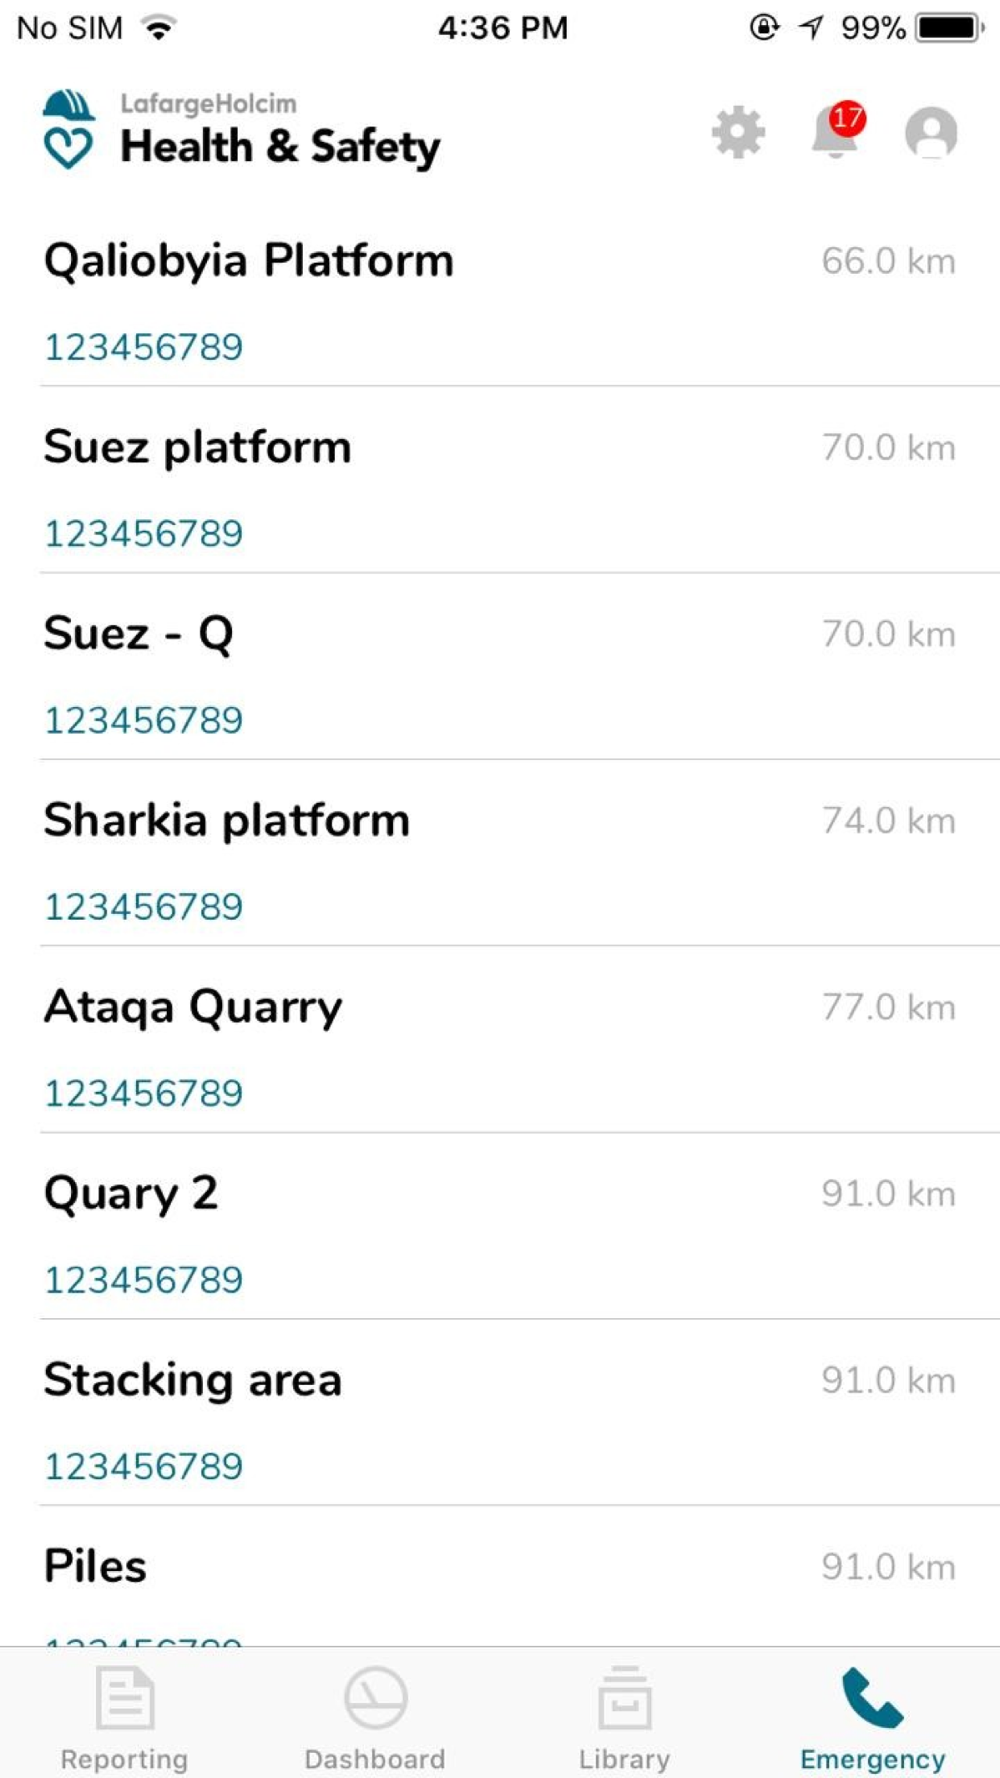
Task: Select the Quary 2 list entry
Action: [x=131, y=1194]
